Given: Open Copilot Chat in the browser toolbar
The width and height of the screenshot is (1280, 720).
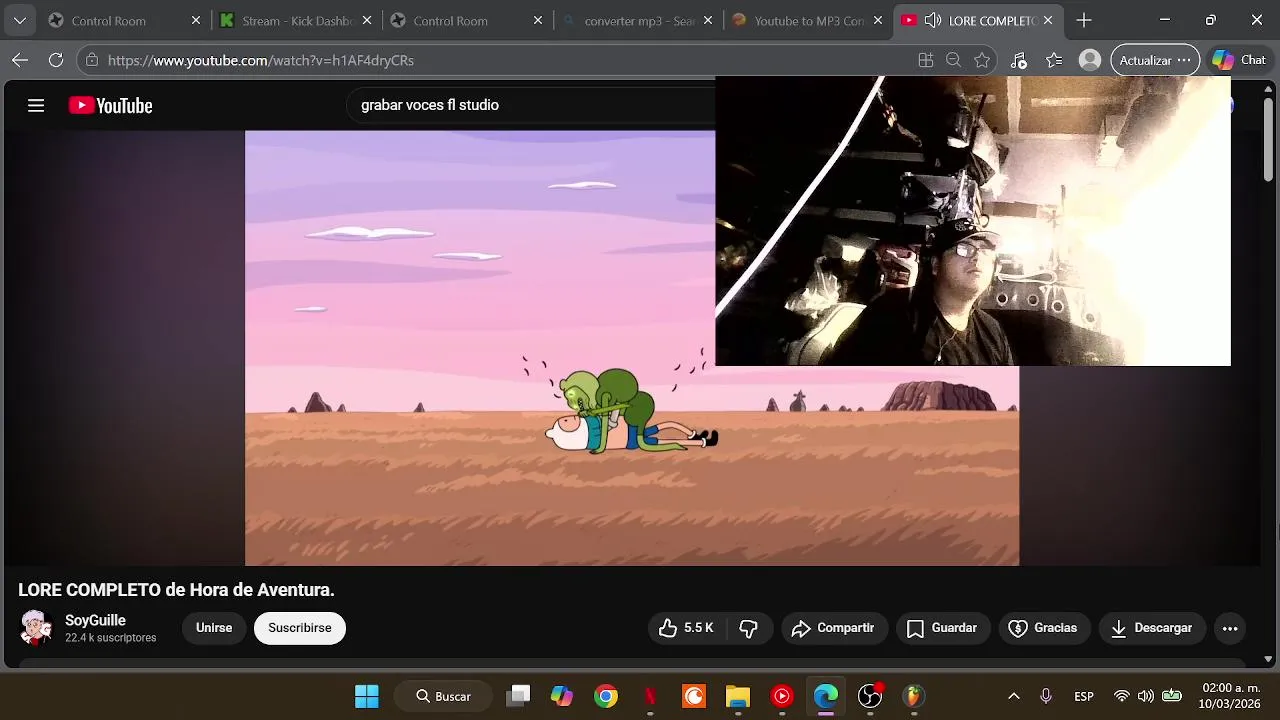Looking at the screenshot, I should (x=1239, y=60).
